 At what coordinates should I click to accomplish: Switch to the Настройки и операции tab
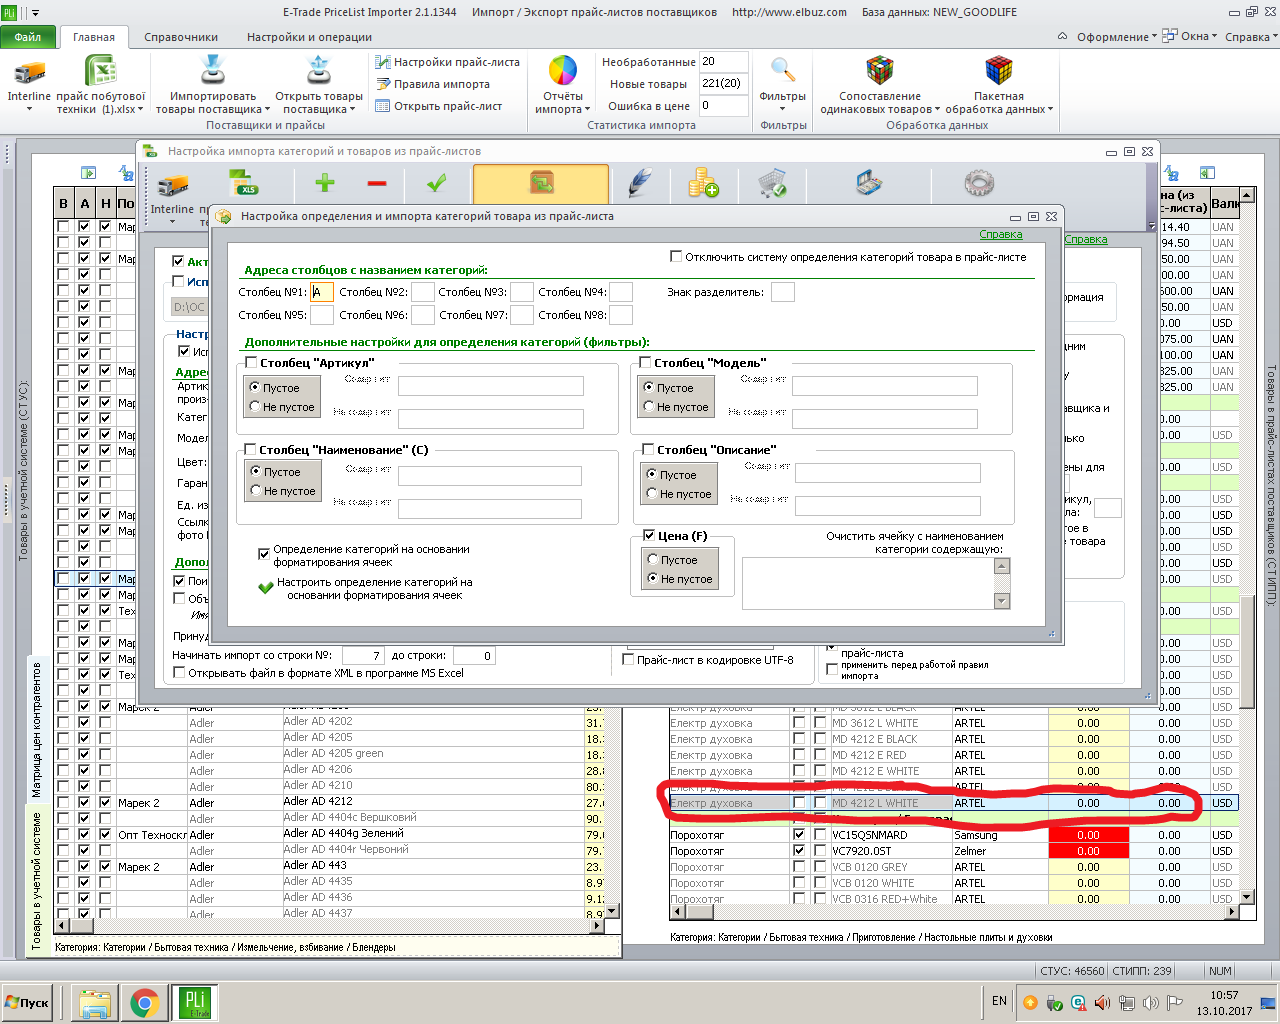point(309,37)
